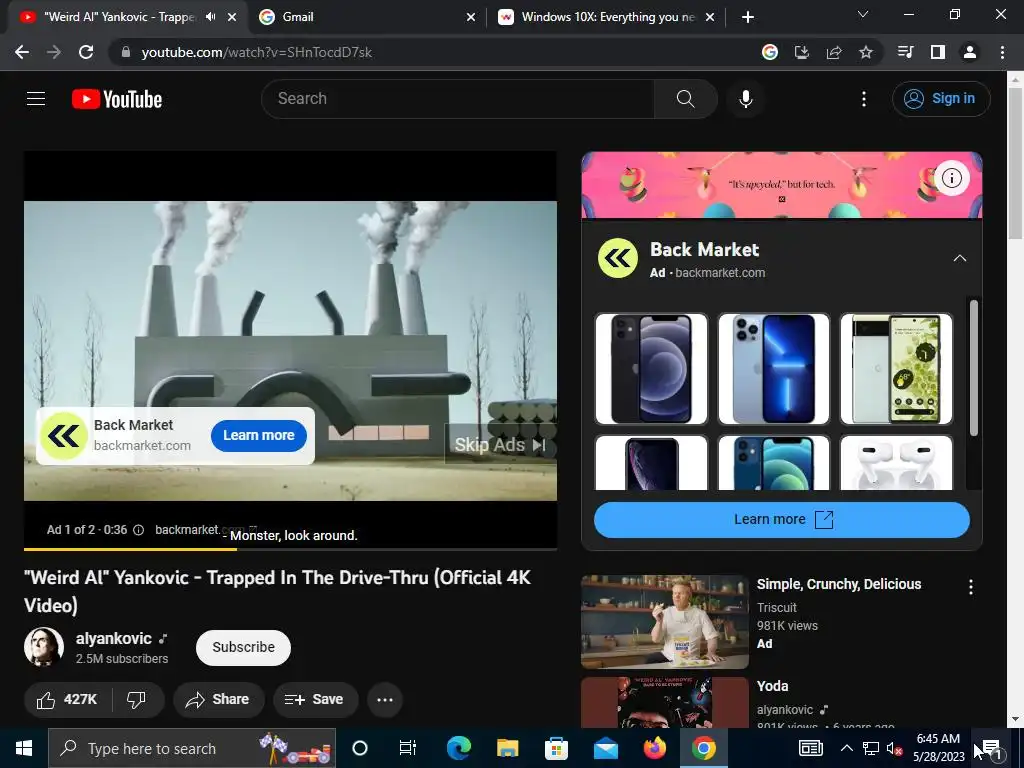The width and height of the screenshot is (1024, 768).
Task: Open Task View on the taskbar
Action: point(408,748)
